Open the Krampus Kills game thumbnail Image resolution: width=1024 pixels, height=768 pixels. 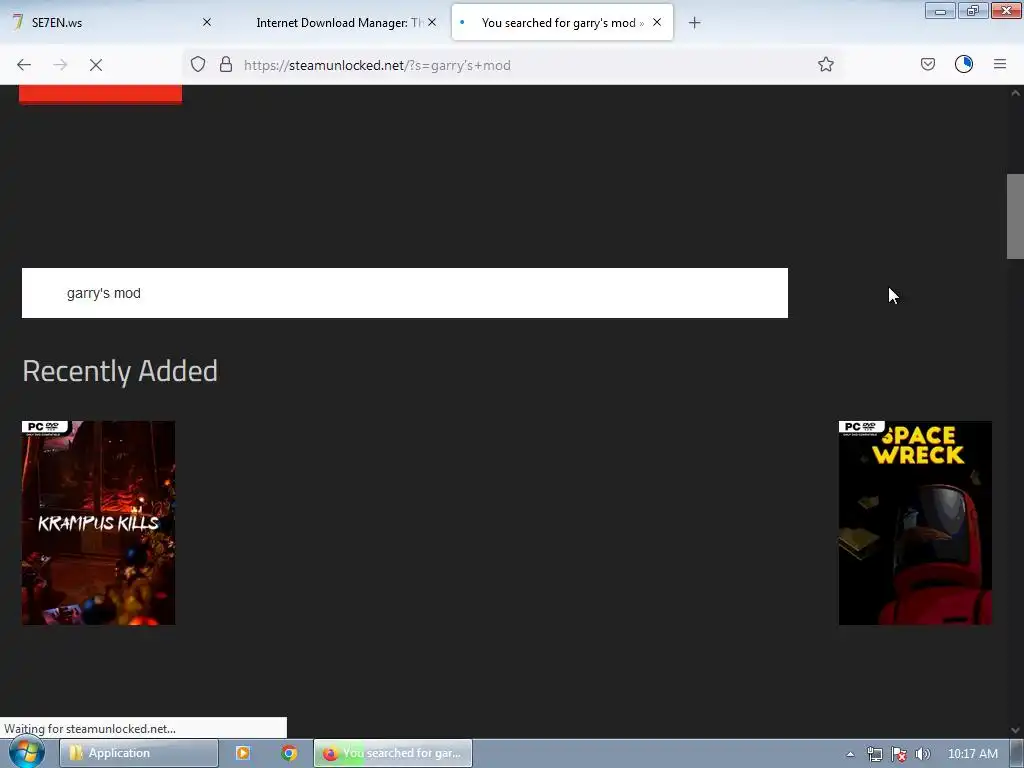pyautogui.click(x=99, y=523)
